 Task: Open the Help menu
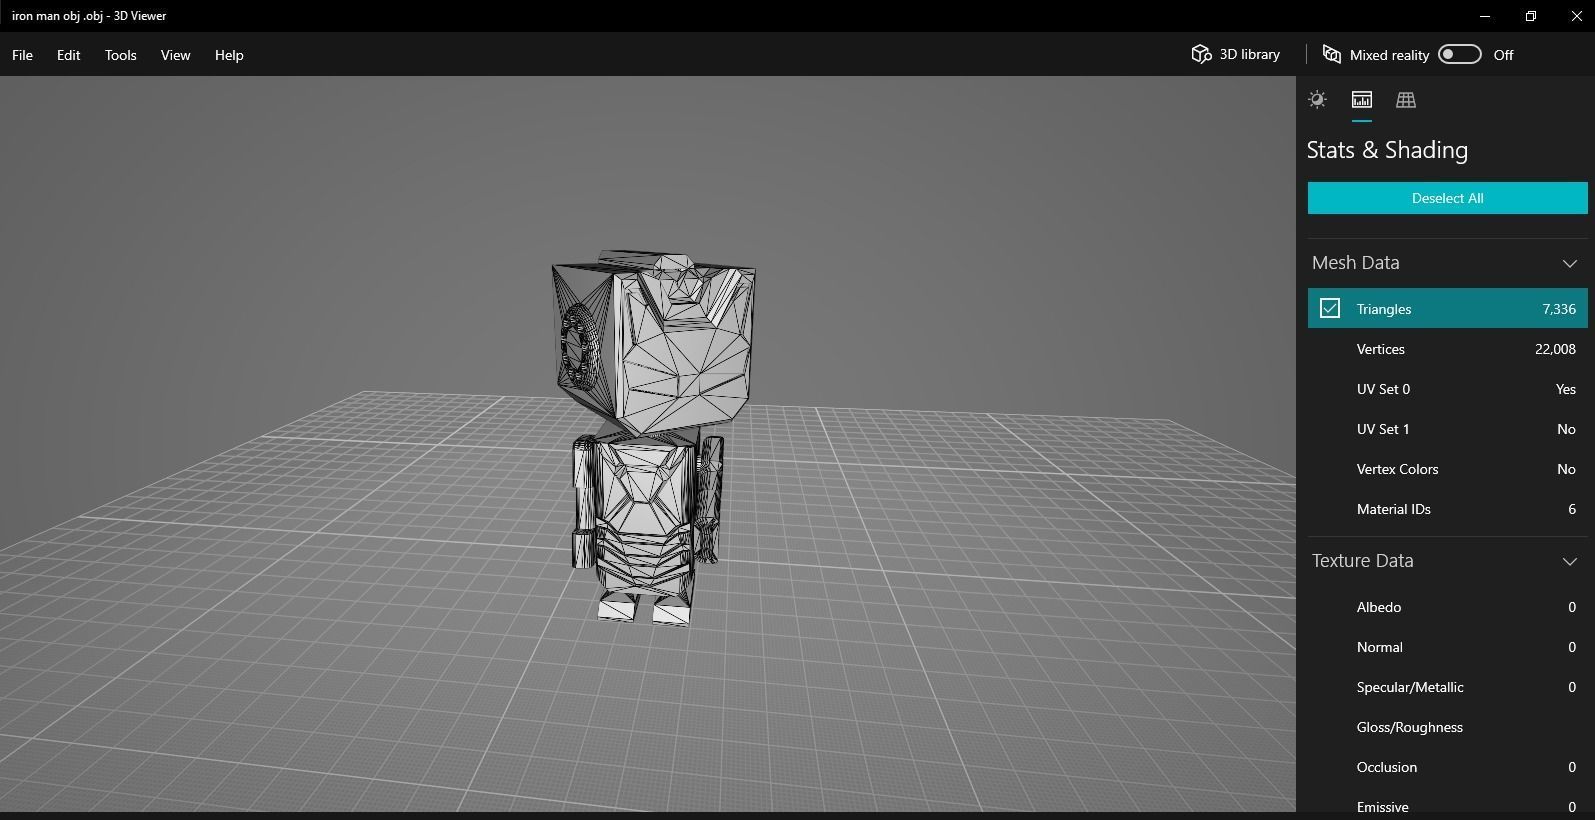pyautogui.click(x=229, y=55)
